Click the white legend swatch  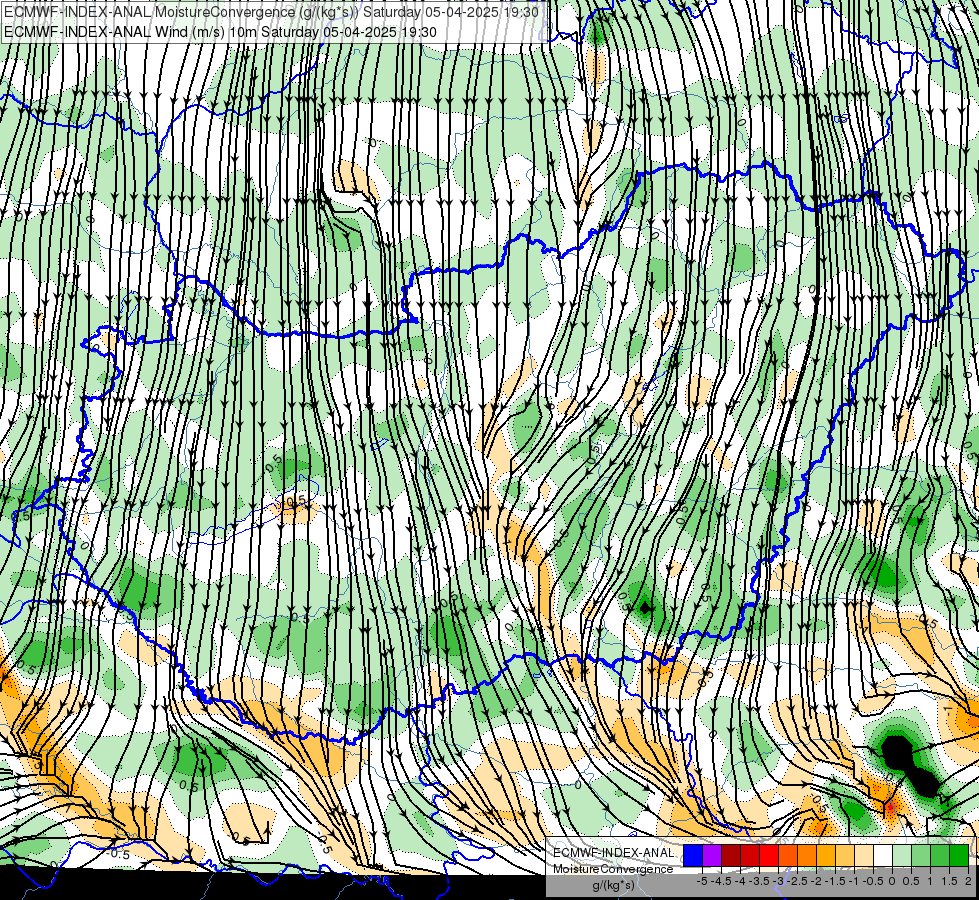tap(883, 856)
